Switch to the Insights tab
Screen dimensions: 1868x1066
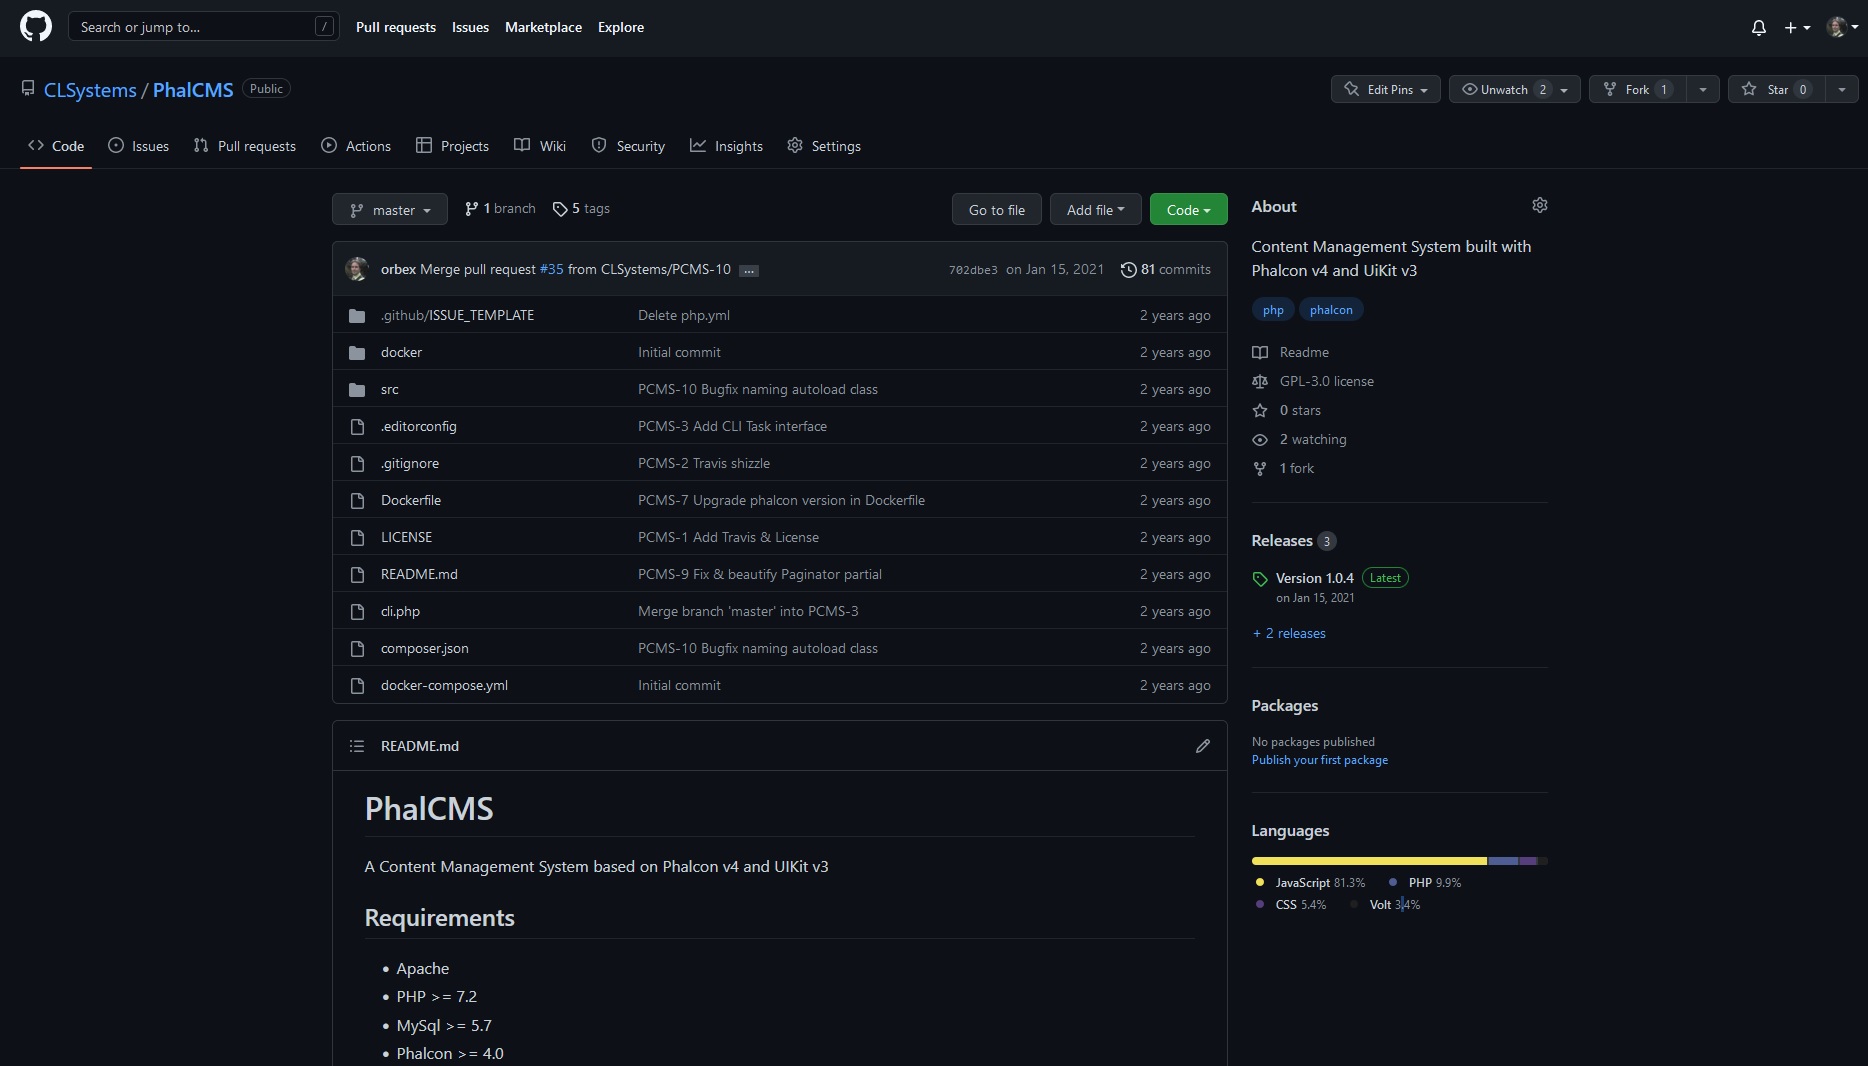pyautogui.click(x=726, y=146)
